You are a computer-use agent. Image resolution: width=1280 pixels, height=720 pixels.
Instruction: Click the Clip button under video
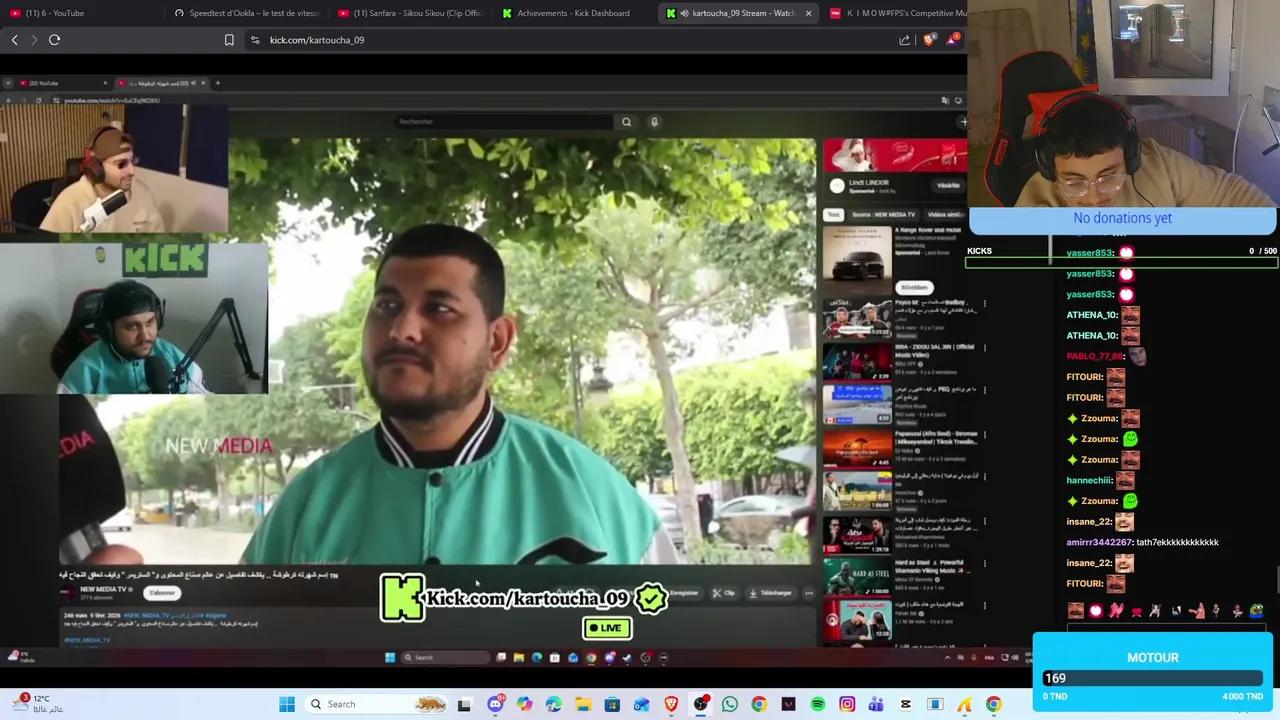click(x=724, y=593)
